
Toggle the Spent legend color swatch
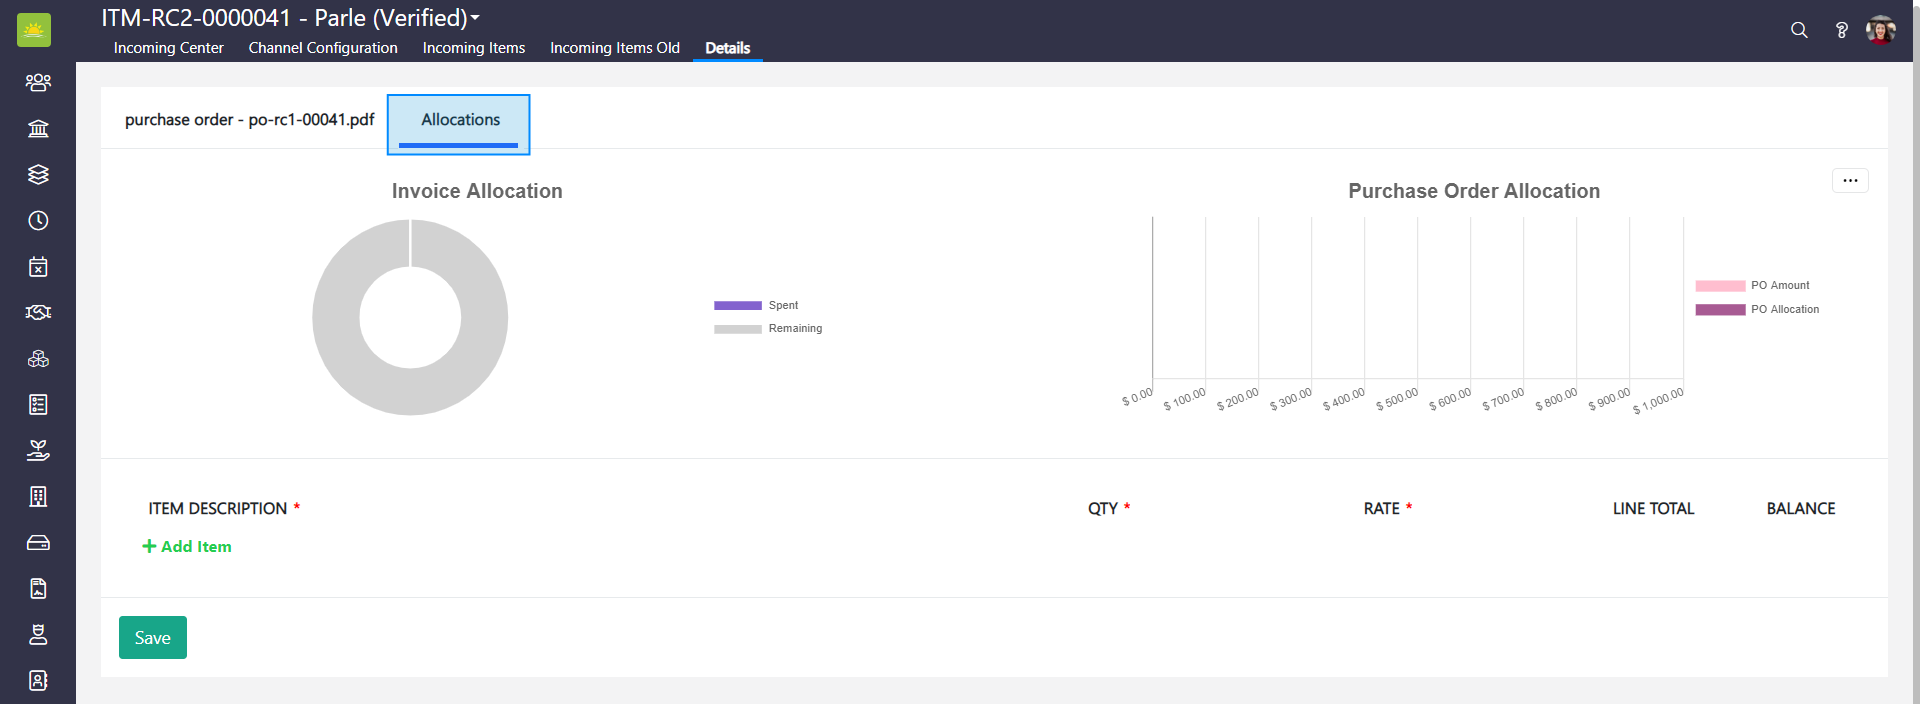coord(737,306)
